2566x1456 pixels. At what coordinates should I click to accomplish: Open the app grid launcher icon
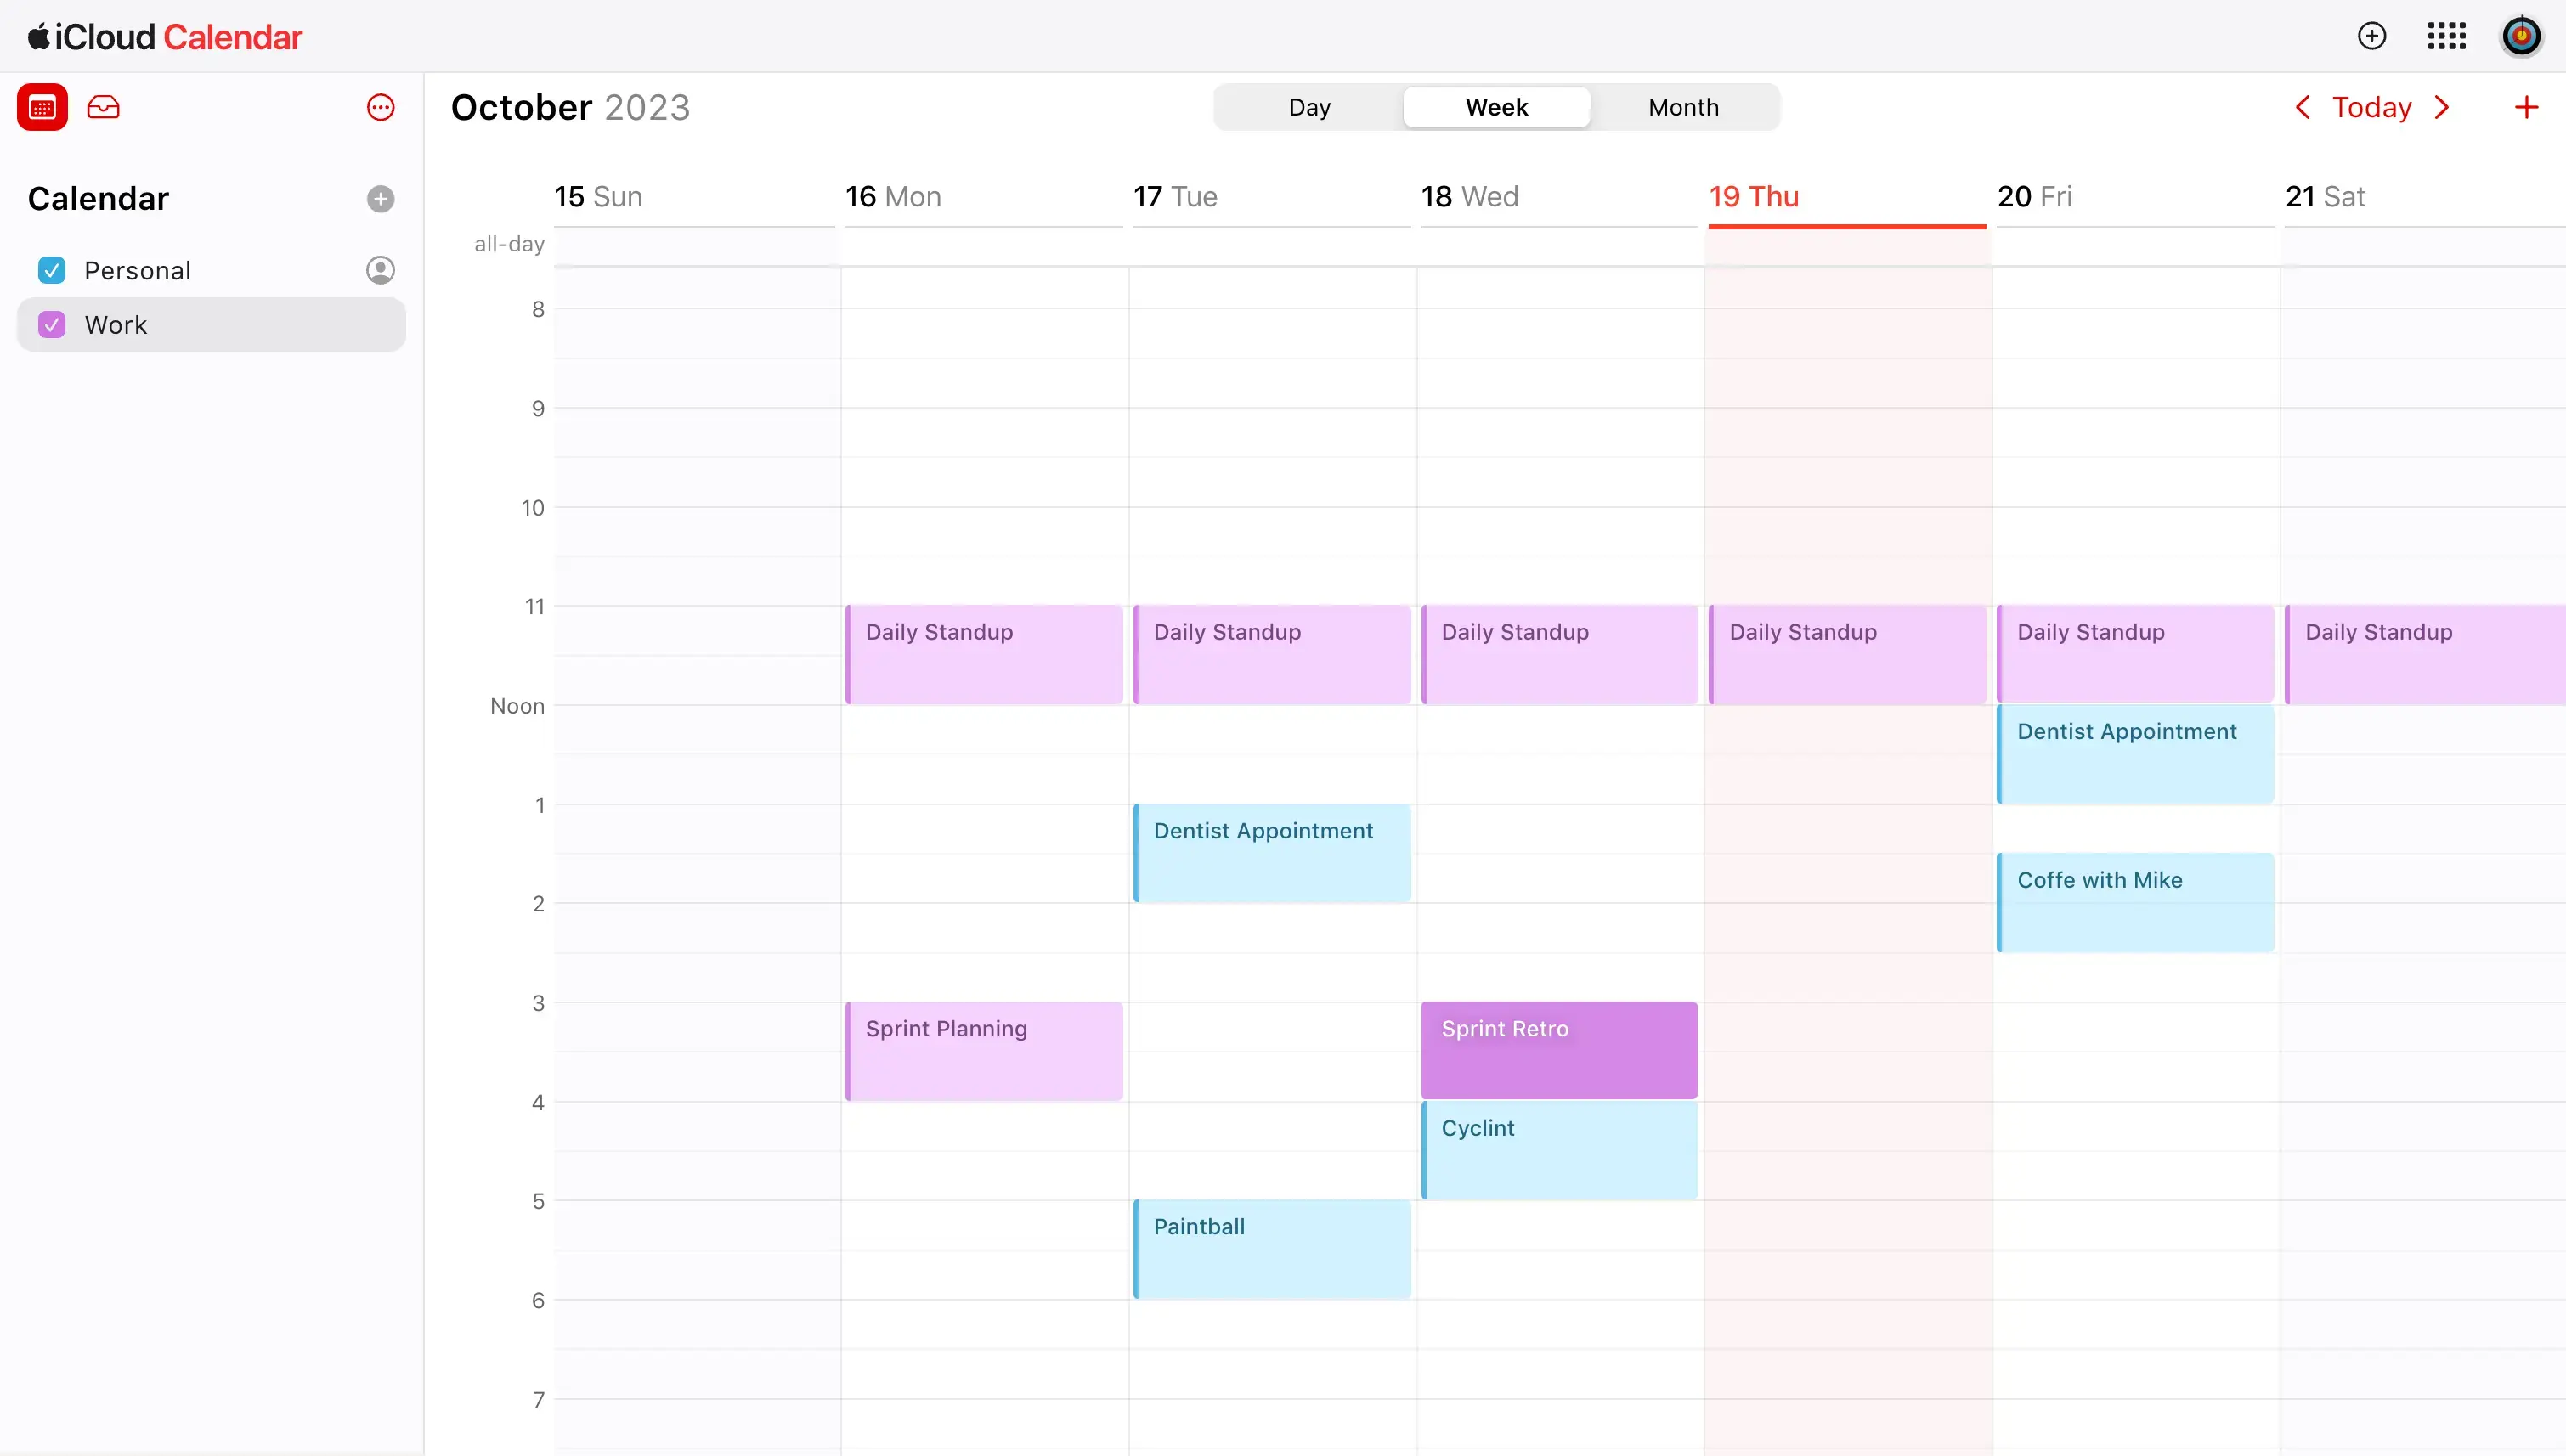point(2453,36)
